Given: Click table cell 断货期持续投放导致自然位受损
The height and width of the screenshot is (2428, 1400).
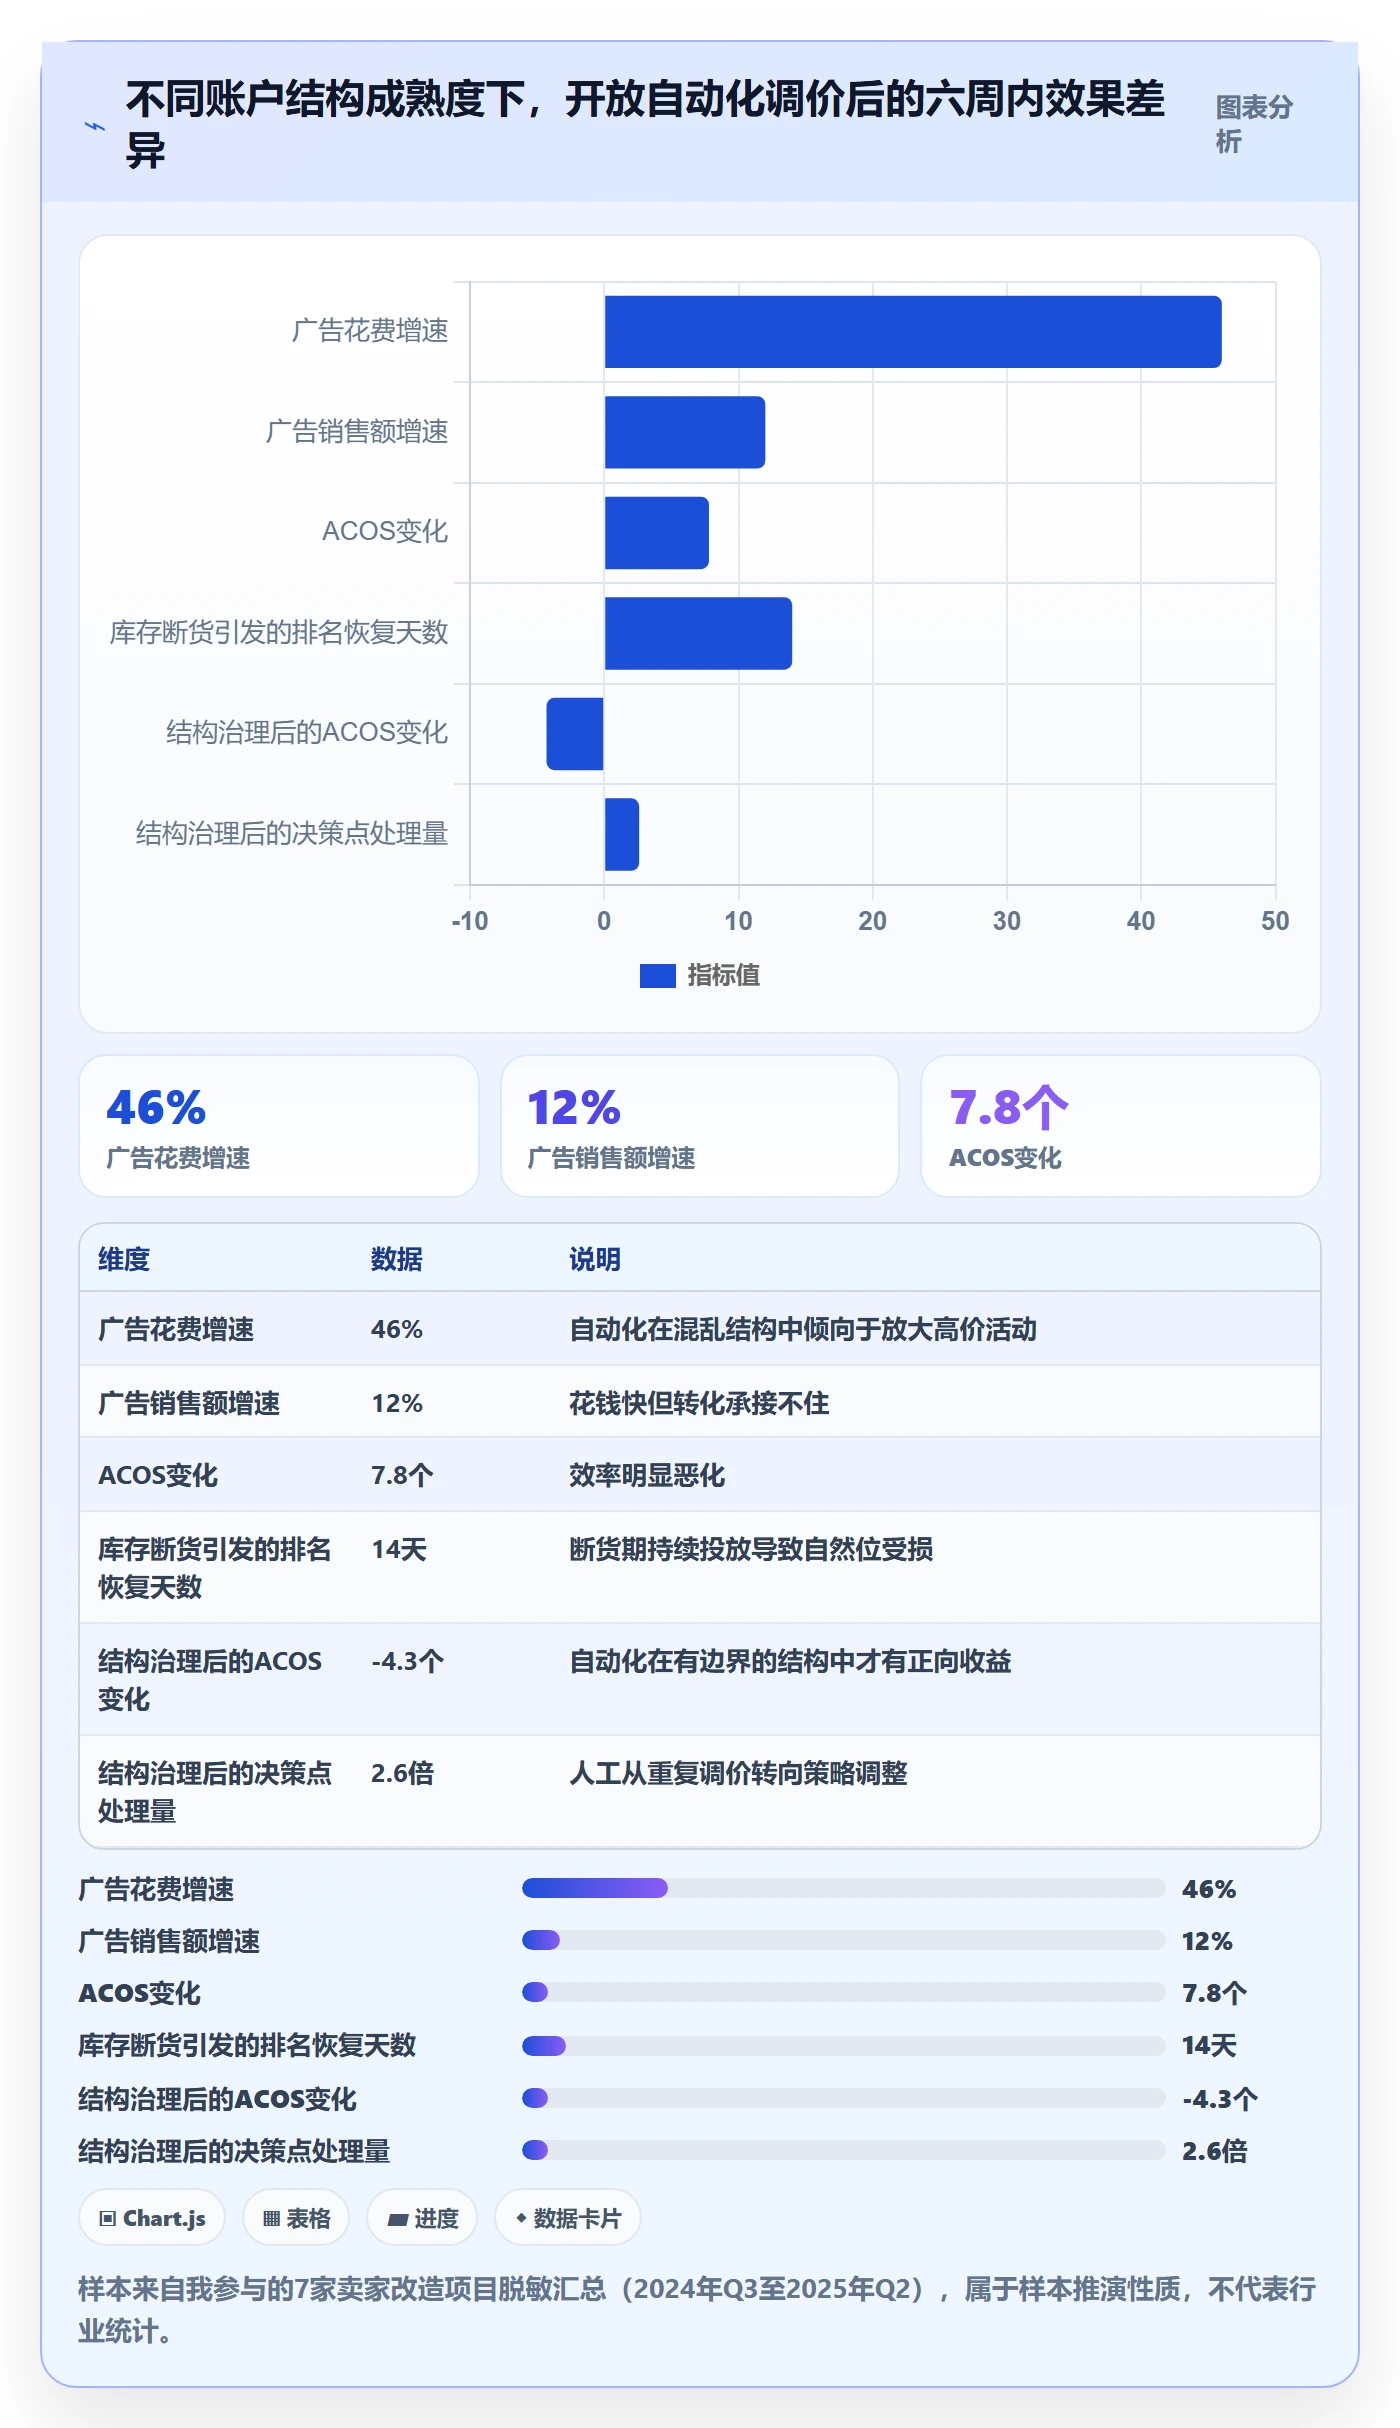Looking at the screenshot, I should (751, 1549).
